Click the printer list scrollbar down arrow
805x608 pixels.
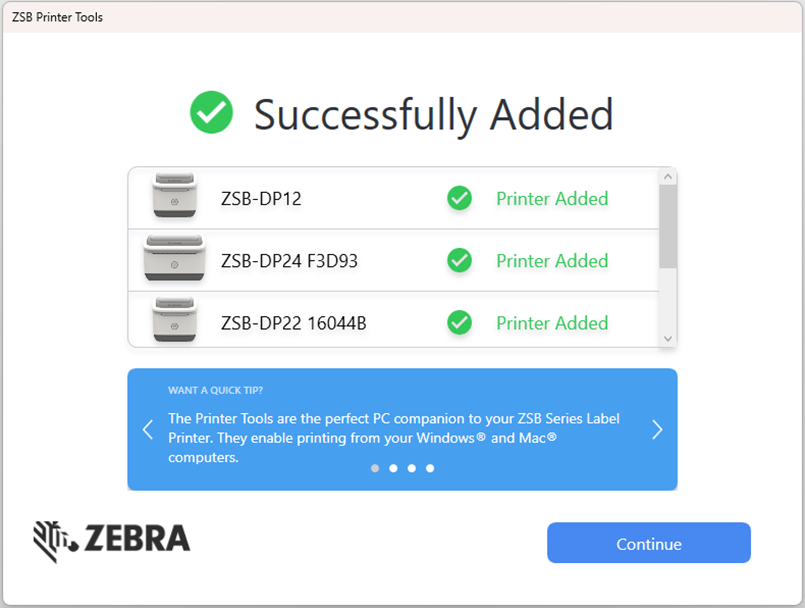tap(668, 338)
